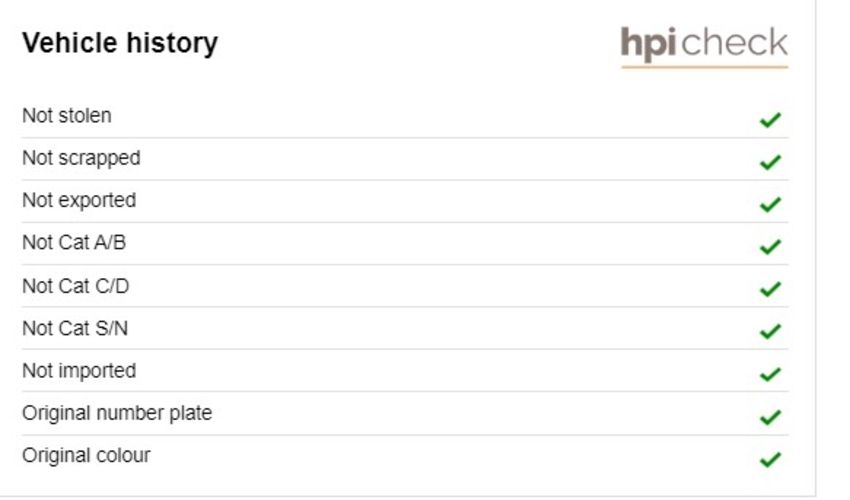Click the green checkmark for Not Cat A/B

(x=770, y=246)
